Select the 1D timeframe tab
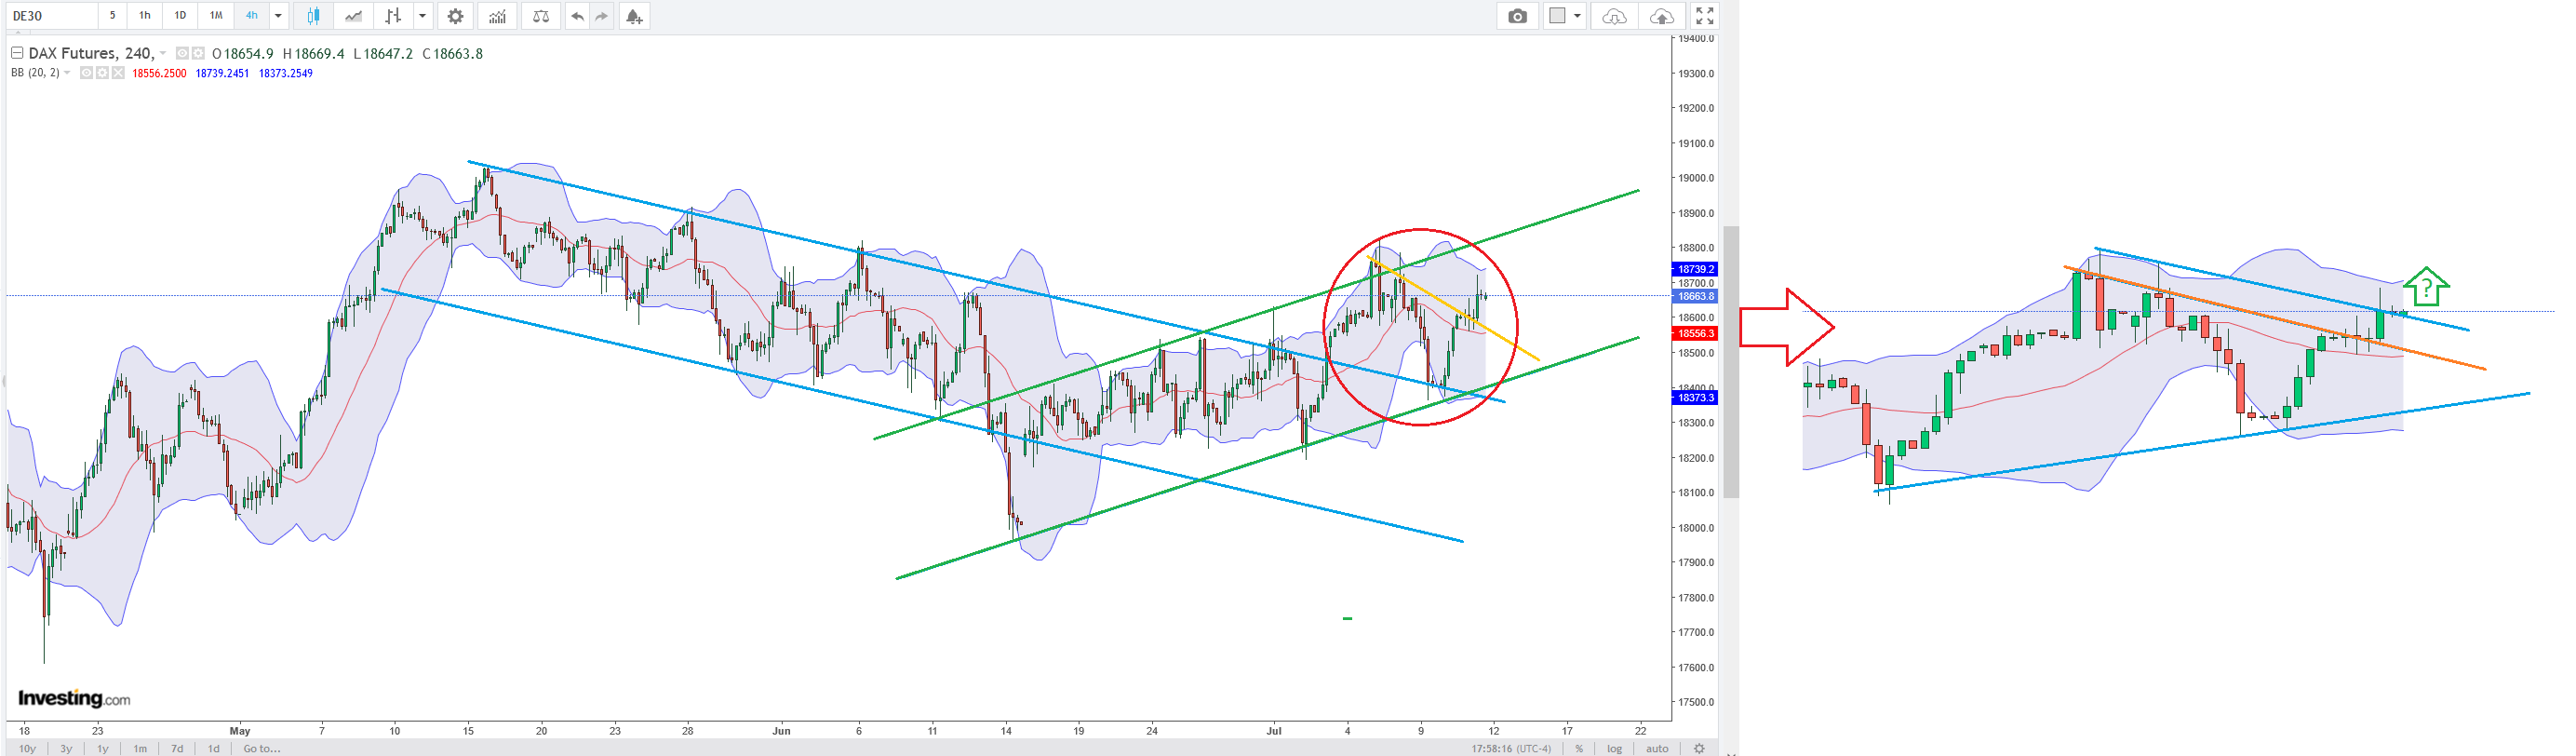Viewport: 2576px width, 756px height. point(180,16)
